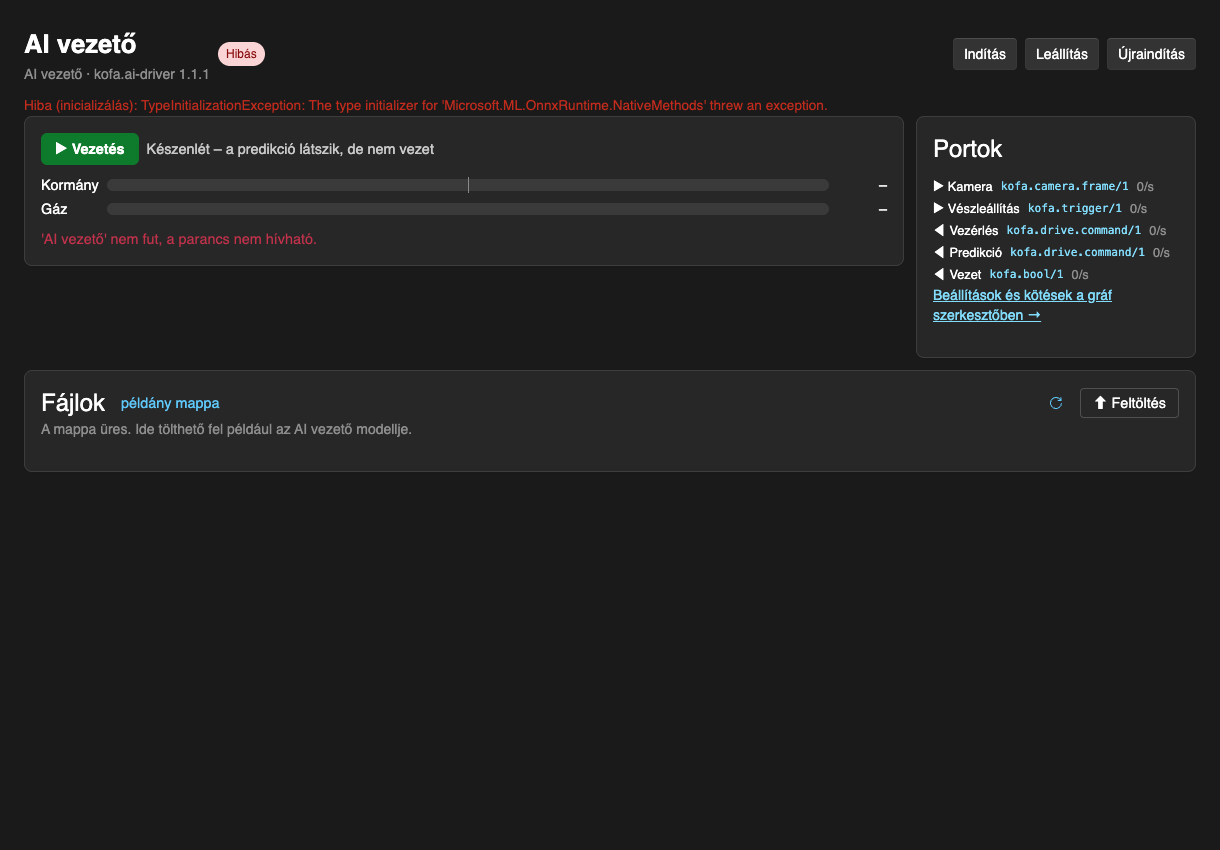This screenshot has height=850, width=1220.
Task: Click the kofa.trigger/1 type label
Action: tap(1074, 208)
